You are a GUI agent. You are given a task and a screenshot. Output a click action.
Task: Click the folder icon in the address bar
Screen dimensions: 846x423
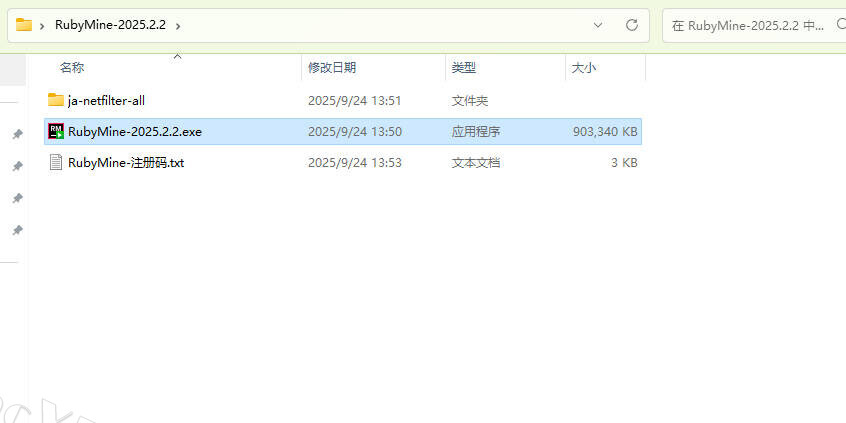point(24,24)
